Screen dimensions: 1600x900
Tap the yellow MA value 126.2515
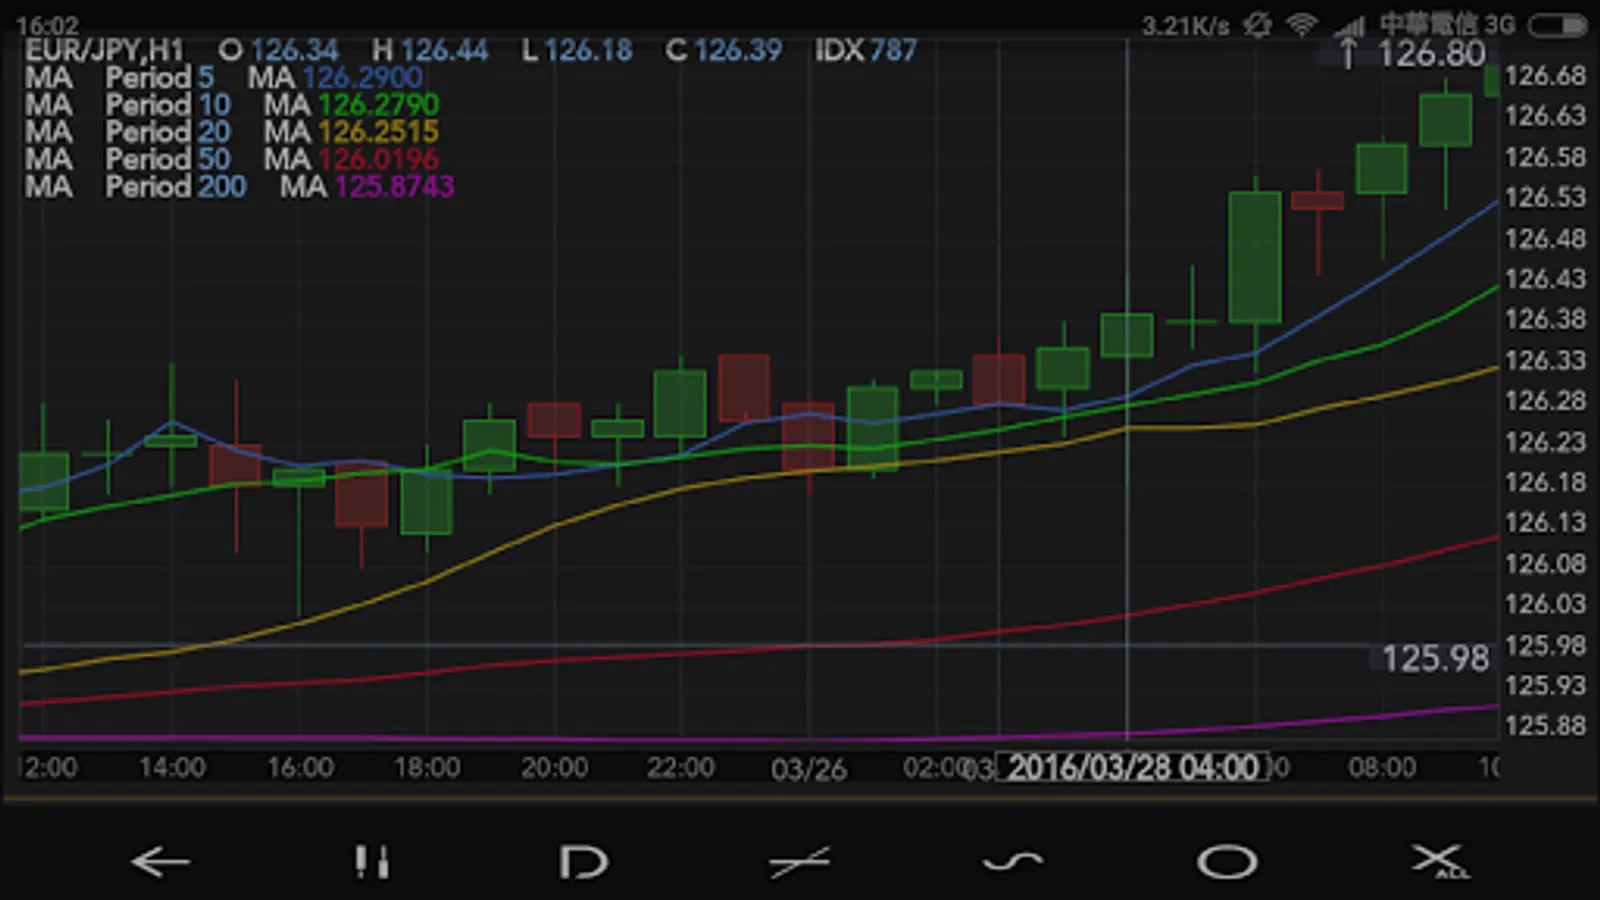[x=378, y=131]
